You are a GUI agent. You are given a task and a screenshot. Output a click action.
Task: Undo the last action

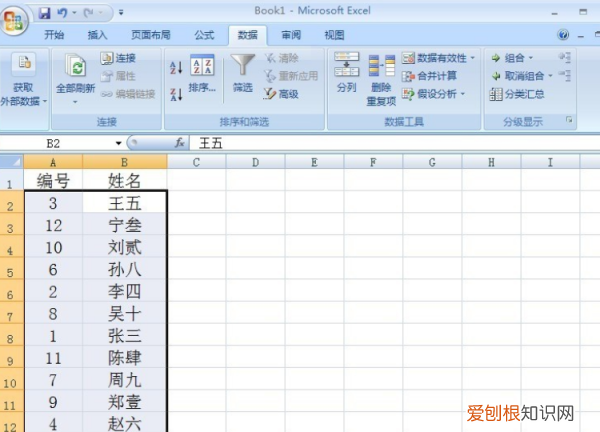click(x=62, y=13)
